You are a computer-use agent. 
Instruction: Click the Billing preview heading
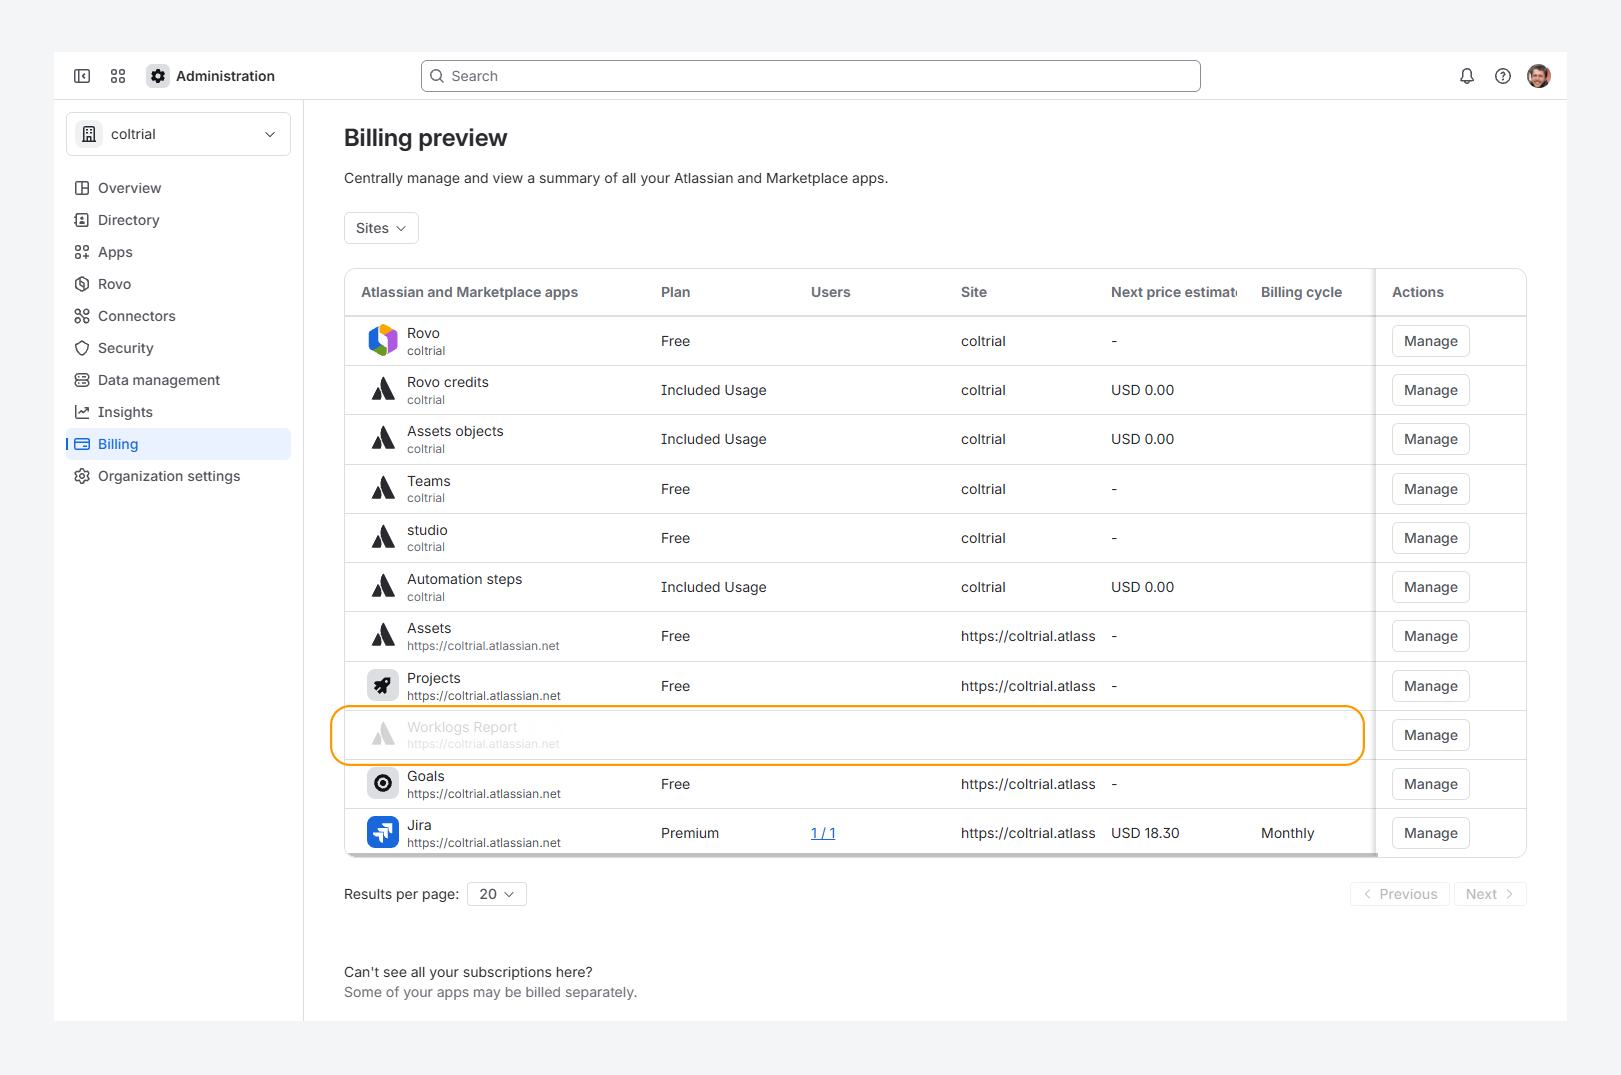(425, 138)
